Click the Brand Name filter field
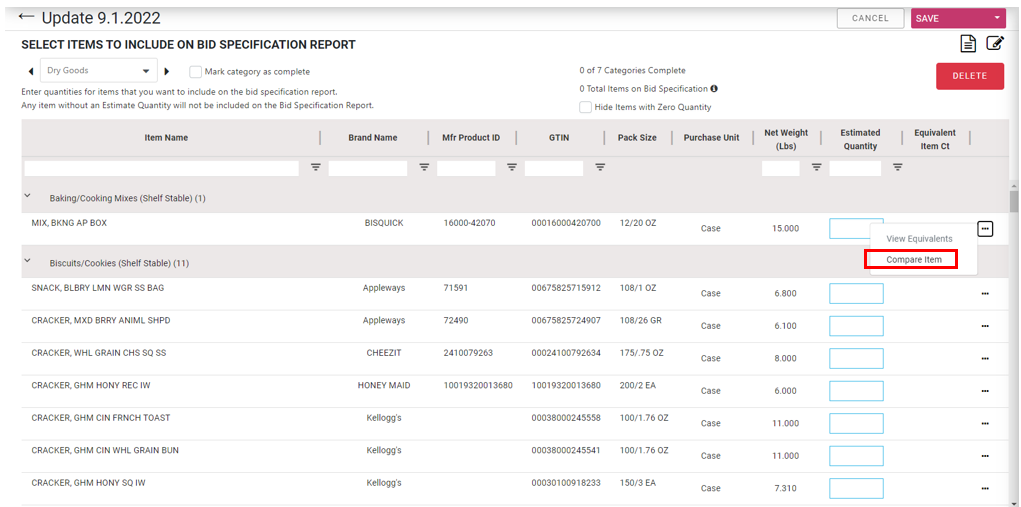The width and height of the screenshot is (1021, 507). pyautogui.click(x=368, y=169)
